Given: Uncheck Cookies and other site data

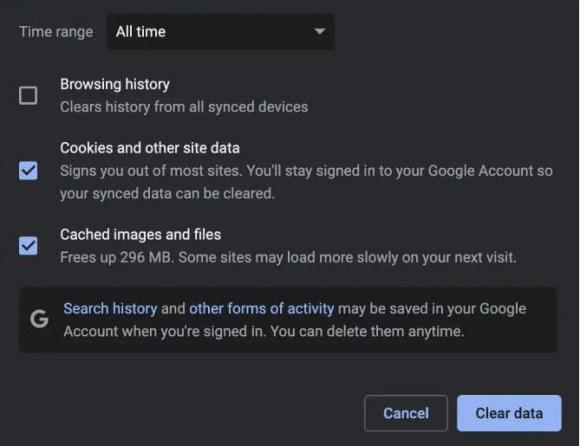Looking at the screenshot, I should pyautogui.click(x=28, y=170).
